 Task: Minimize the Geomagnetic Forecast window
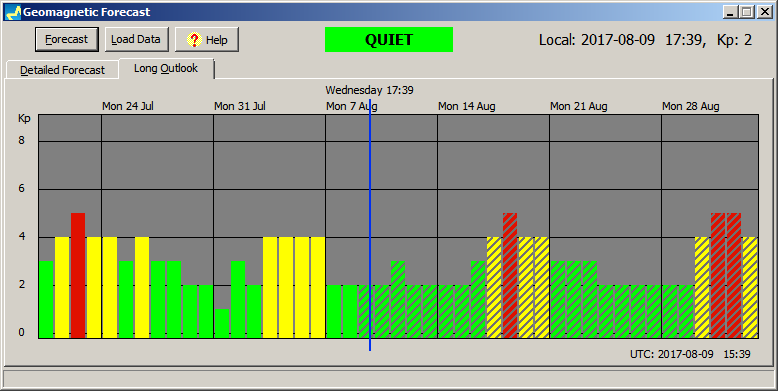click(729, 12)
